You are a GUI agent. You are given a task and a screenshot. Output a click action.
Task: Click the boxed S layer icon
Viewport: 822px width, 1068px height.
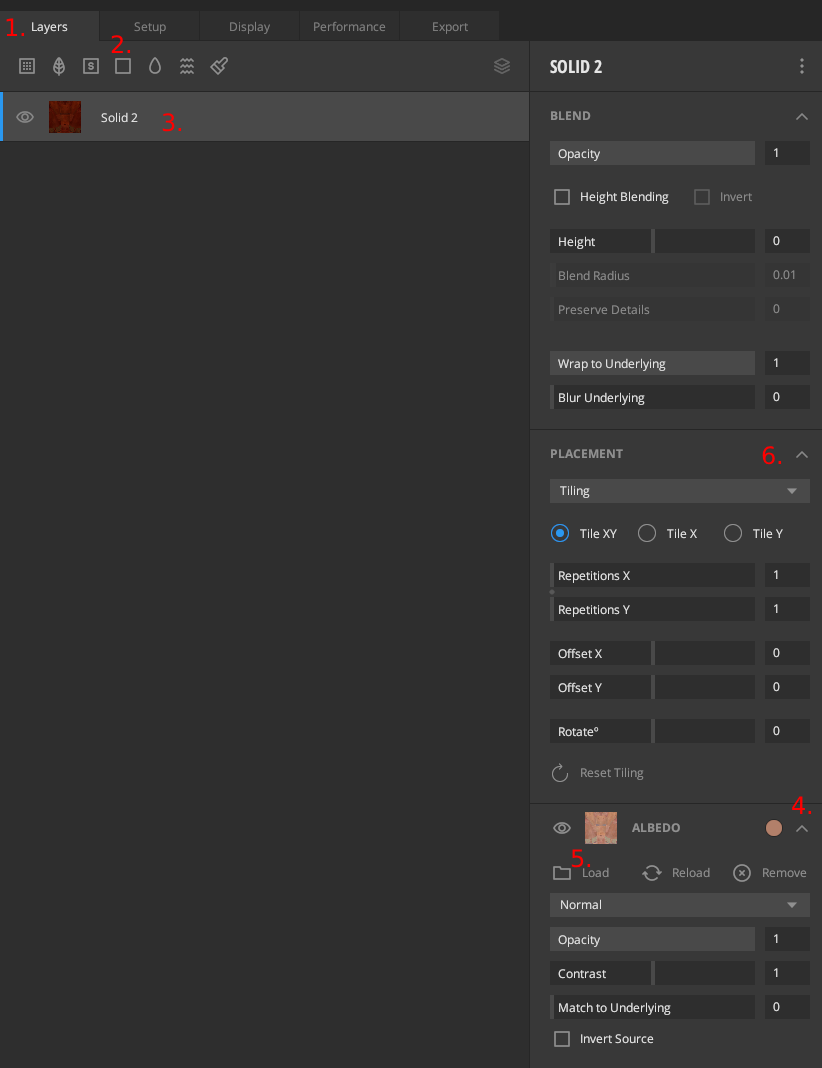(91, 66)
